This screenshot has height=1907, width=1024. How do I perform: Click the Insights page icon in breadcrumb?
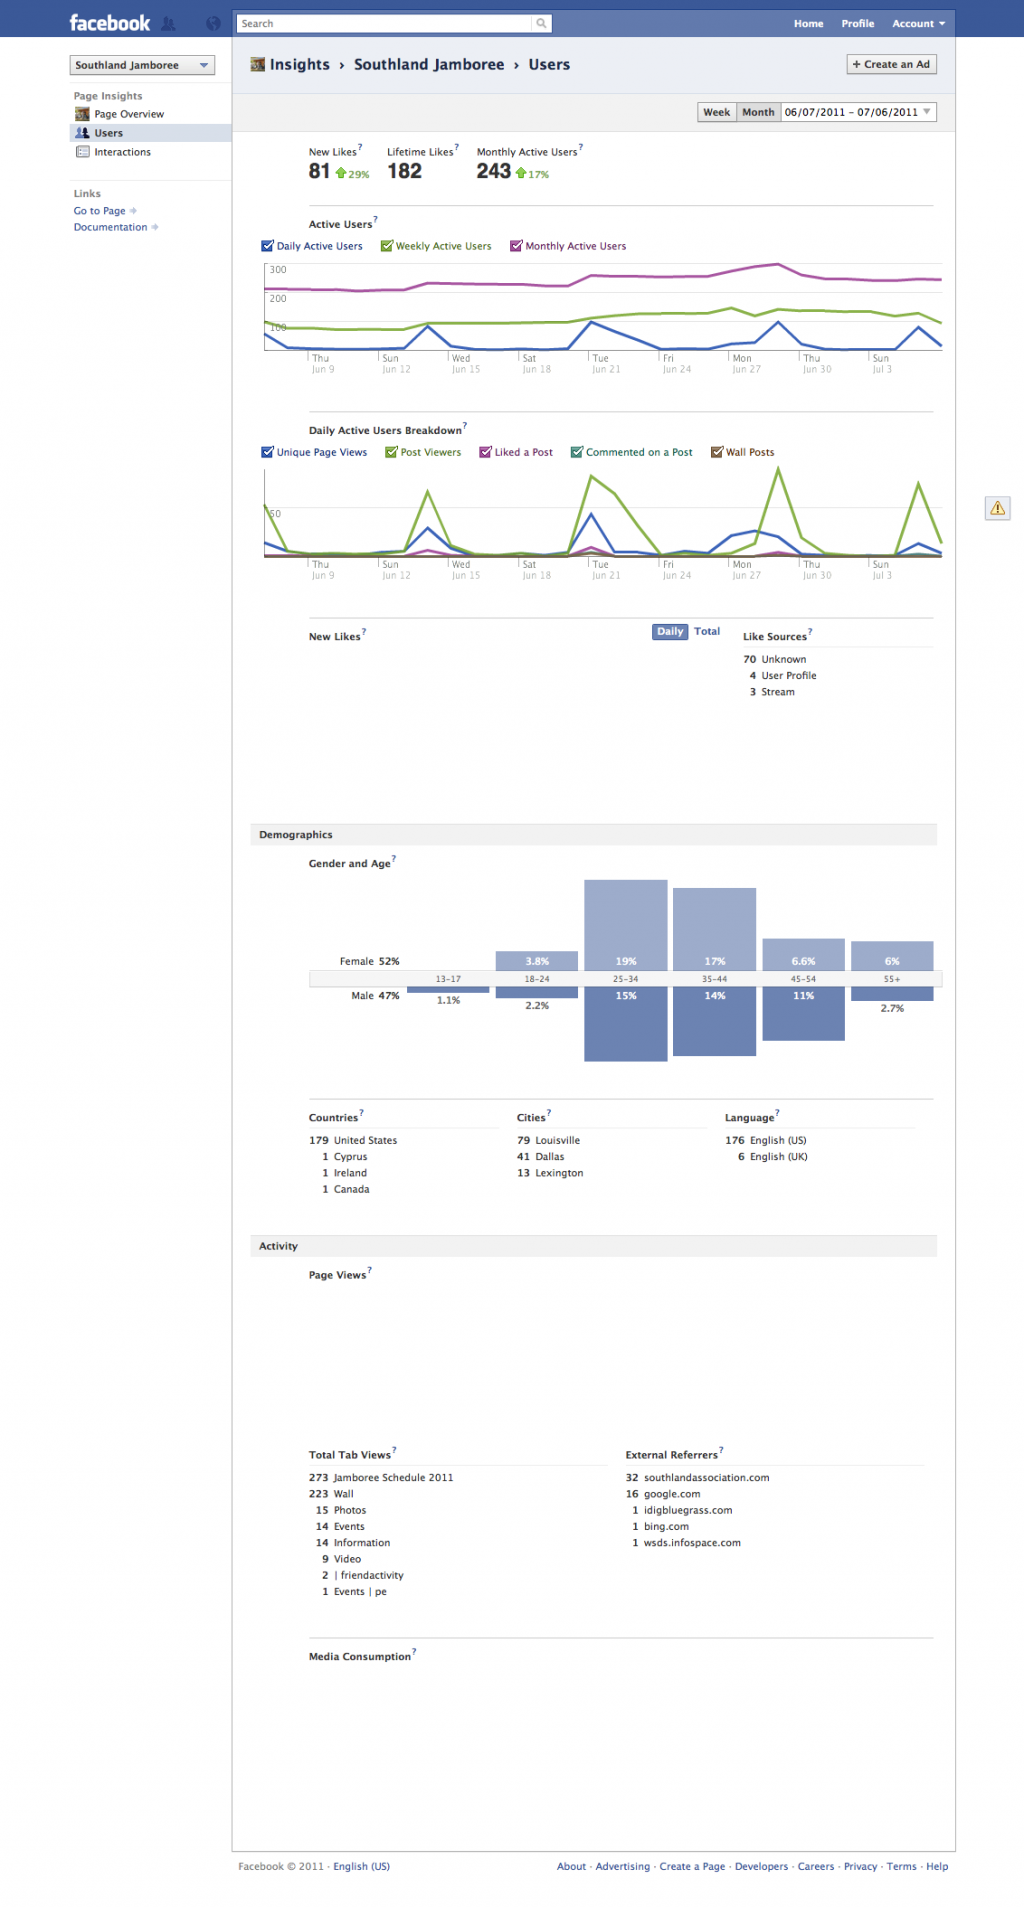click(257, 64)
